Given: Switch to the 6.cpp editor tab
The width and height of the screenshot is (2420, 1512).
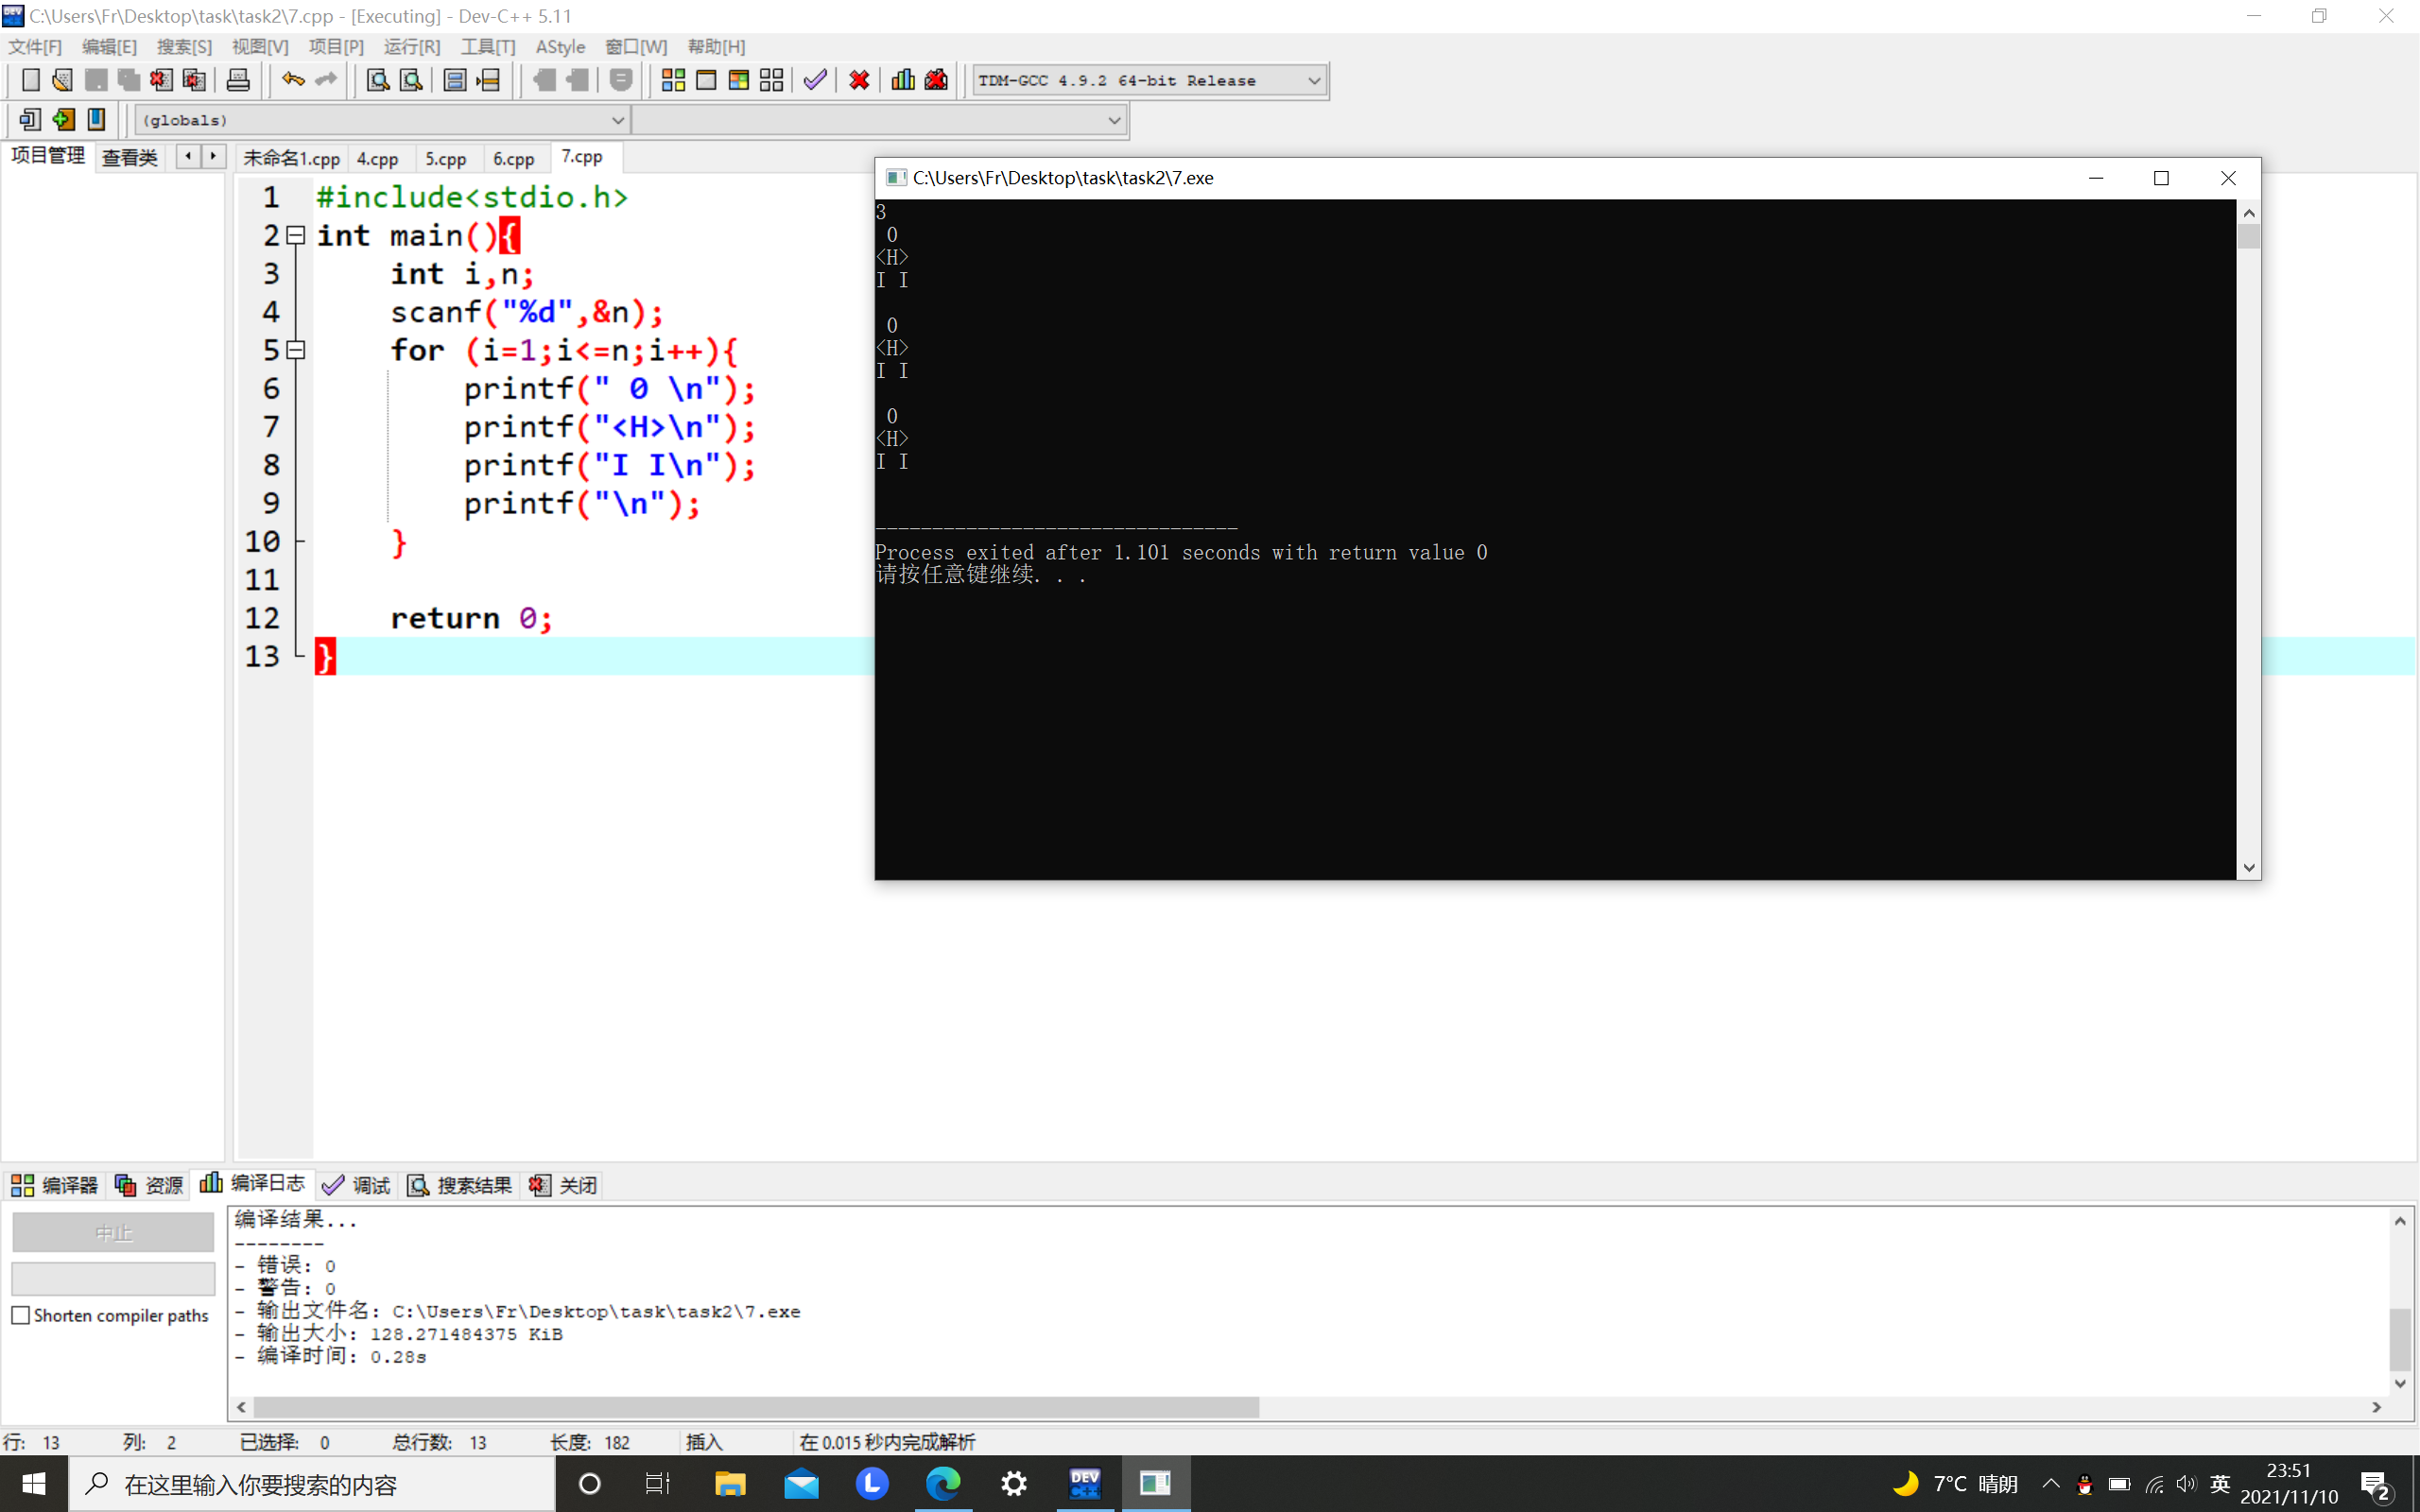Looking at the screenshot, I should [x=513, y=158].
